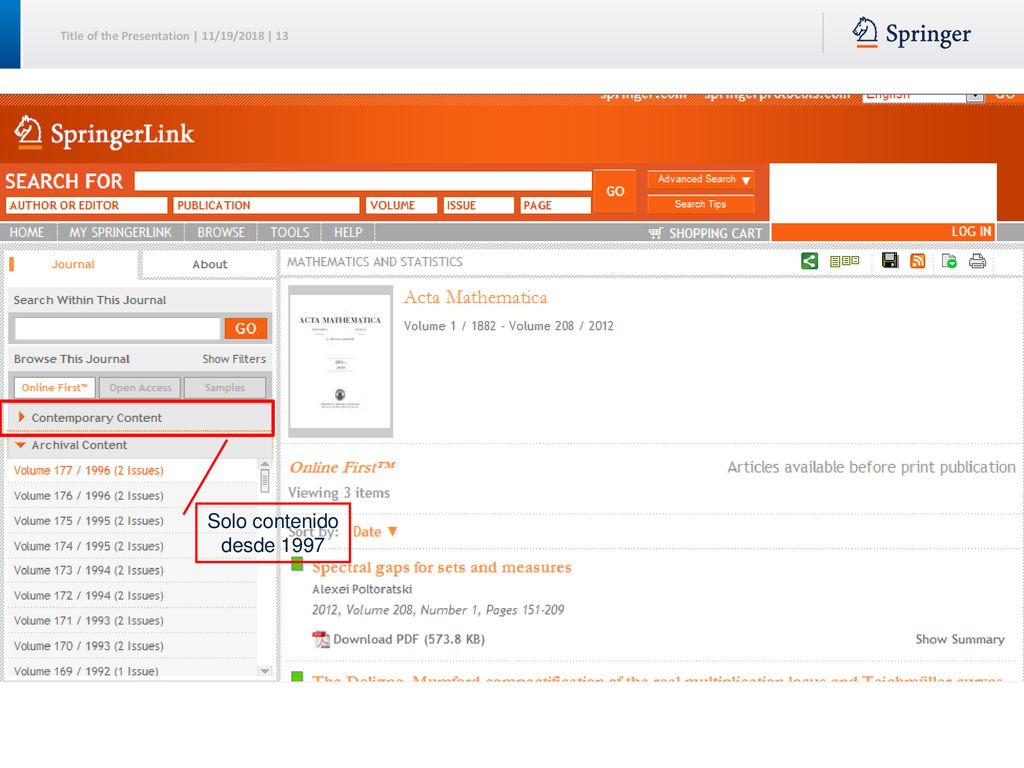Click the MATHEMATICS AND STATISTICS category

pos(375,262)
